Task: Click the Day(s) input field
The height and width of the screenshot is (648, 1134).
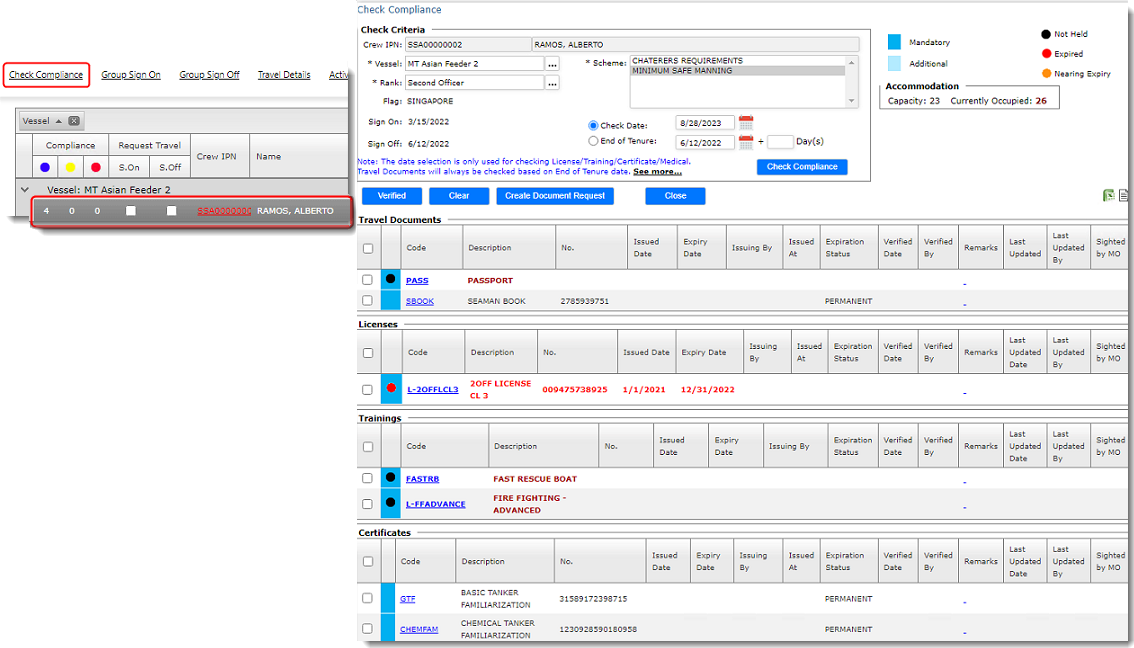Action: (780, 142)
